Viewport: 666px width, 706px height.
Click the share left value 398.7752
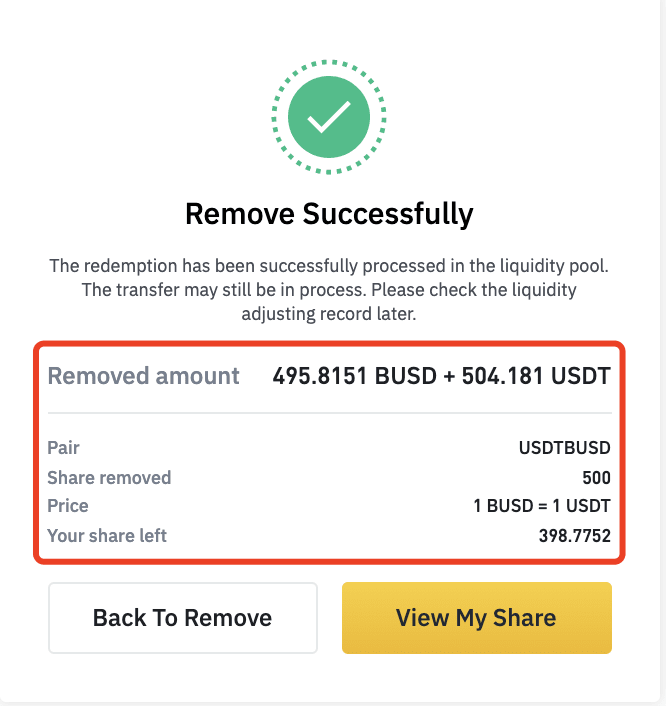tap(575, 536)
